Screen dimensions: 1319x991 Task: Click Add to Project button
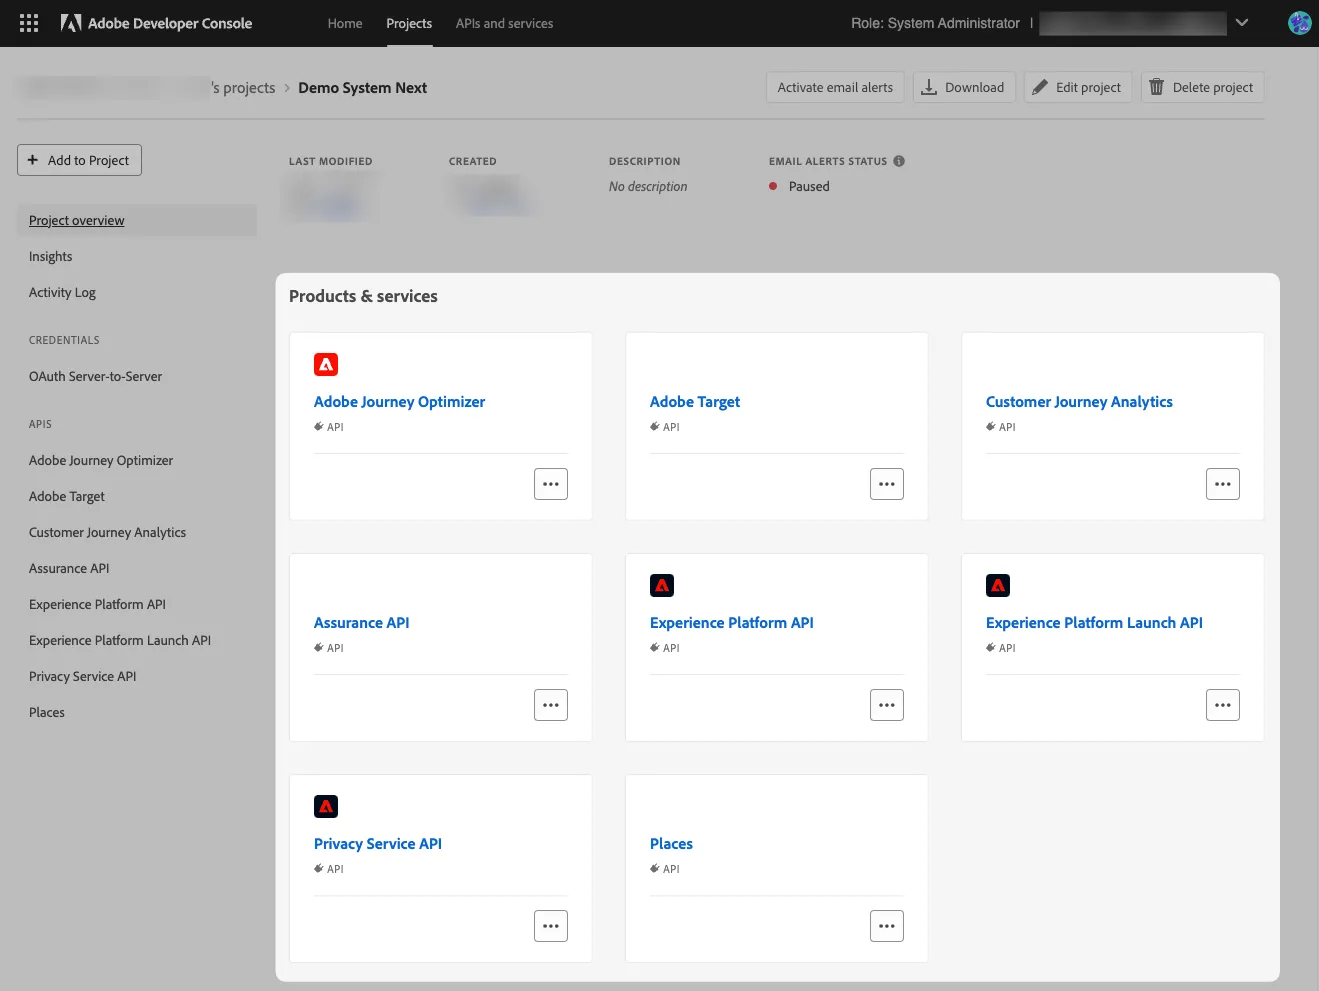click(79, 160)
